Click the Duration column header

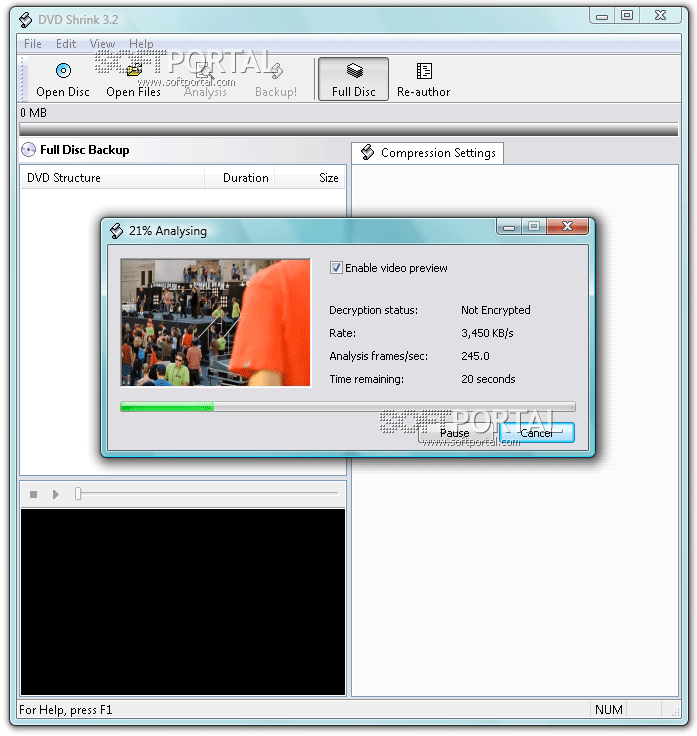point(245,178)
